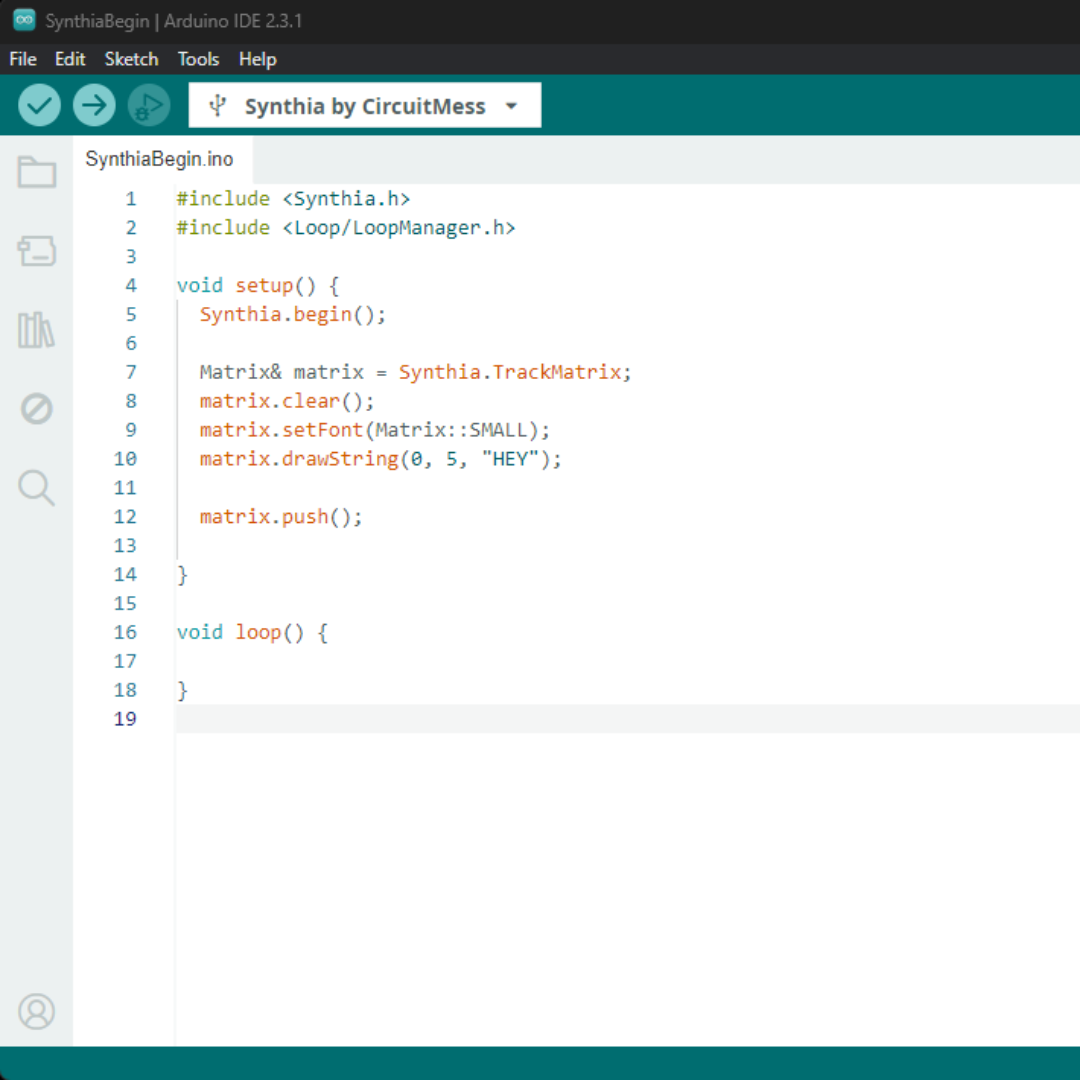Open the Debug sidebar panel icon

[x=37, y=409]
